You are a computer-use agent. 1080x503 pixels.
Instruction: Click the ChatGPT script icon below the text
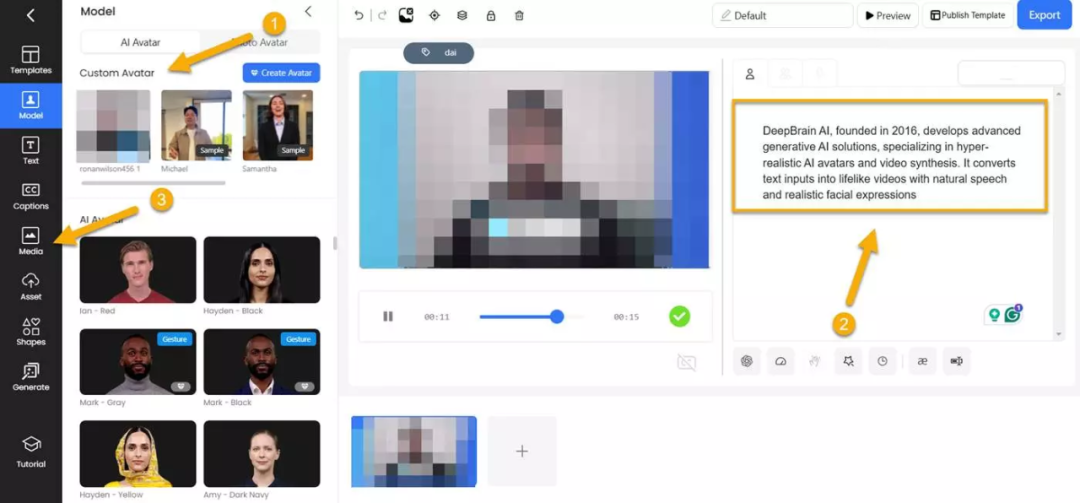[x=747, y=361]
